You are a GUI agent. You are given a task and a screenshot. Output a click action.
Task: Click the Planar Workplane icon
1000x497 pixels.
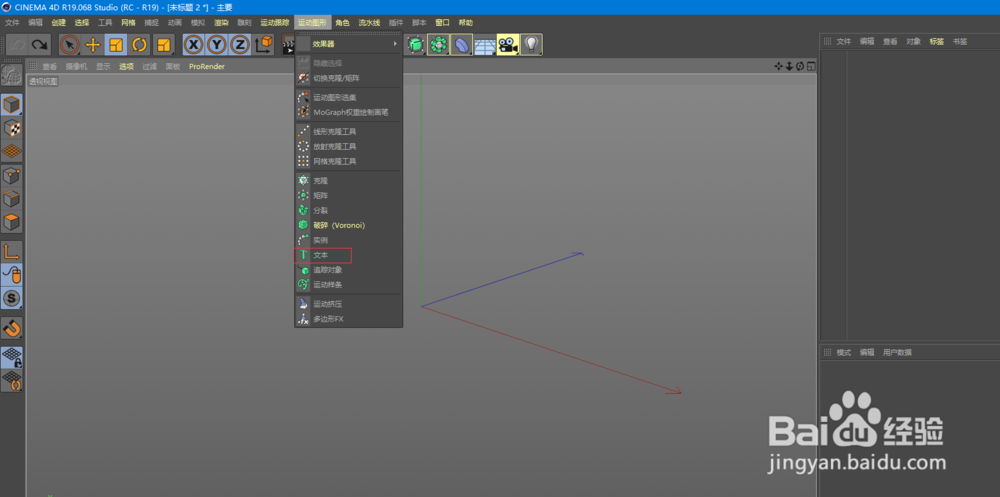point(12,381)
